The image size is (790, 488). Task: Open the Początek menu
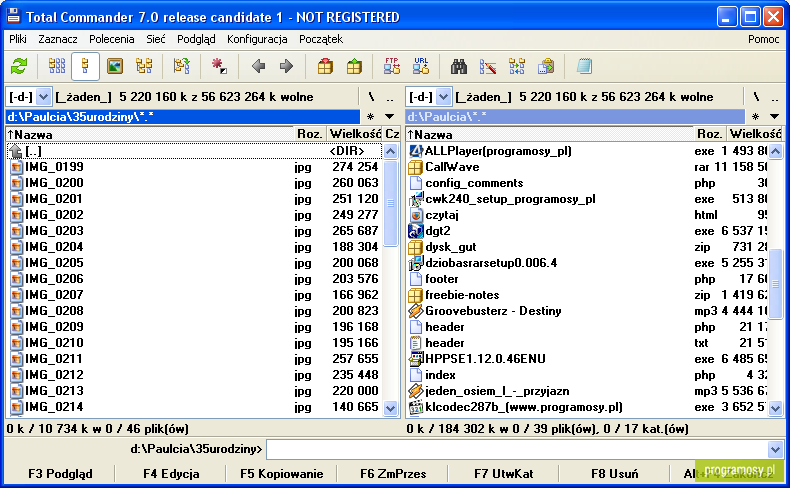click(321, 39)
